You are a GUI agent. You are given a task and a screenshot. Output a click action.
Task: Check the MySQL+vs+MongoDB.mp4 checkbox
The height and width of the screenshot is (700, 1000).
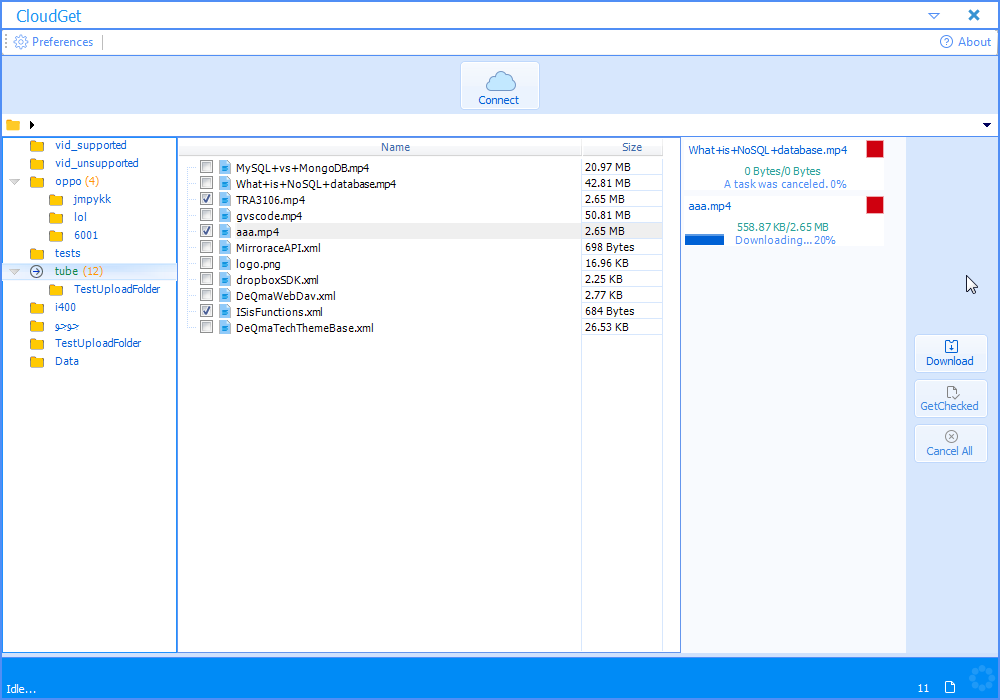tap(207, 167)
